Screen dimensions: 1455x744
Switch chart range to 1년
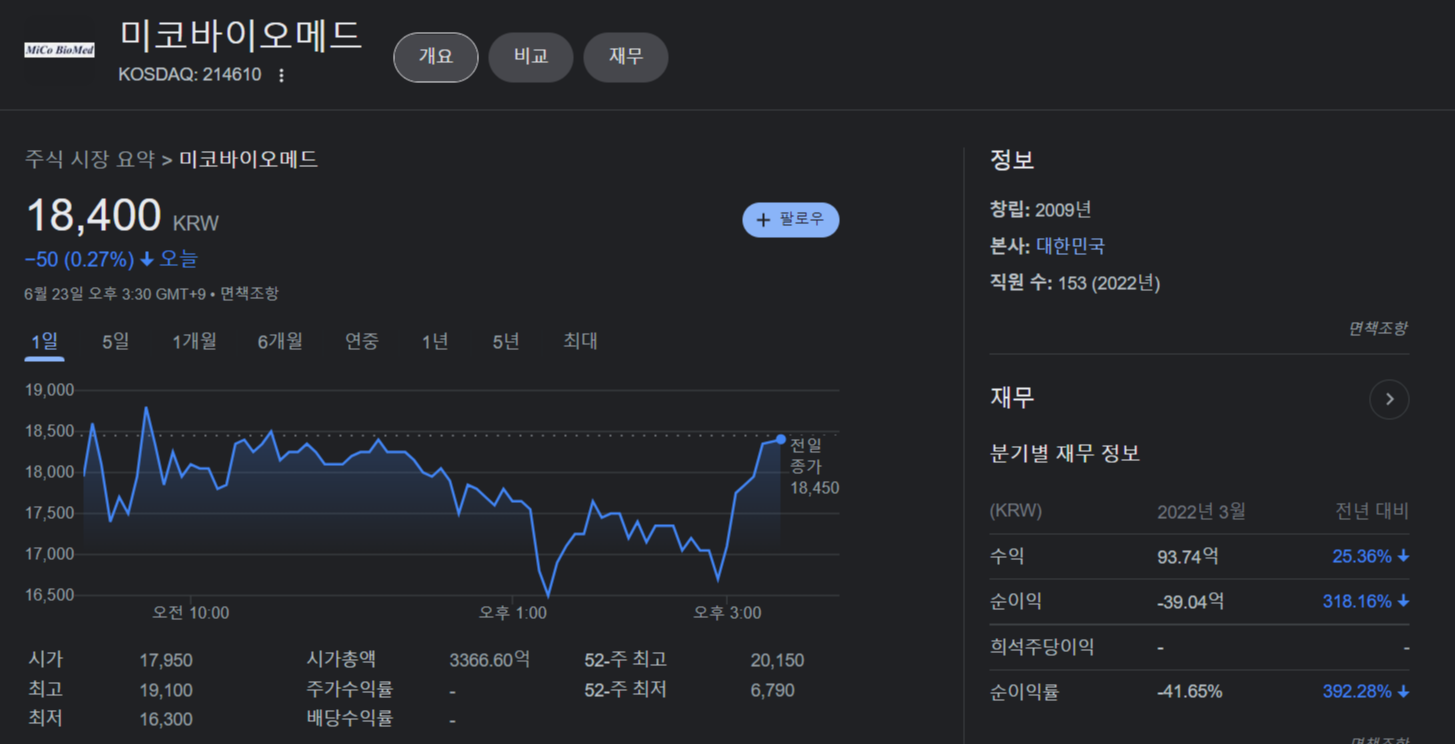pos(435,342)
